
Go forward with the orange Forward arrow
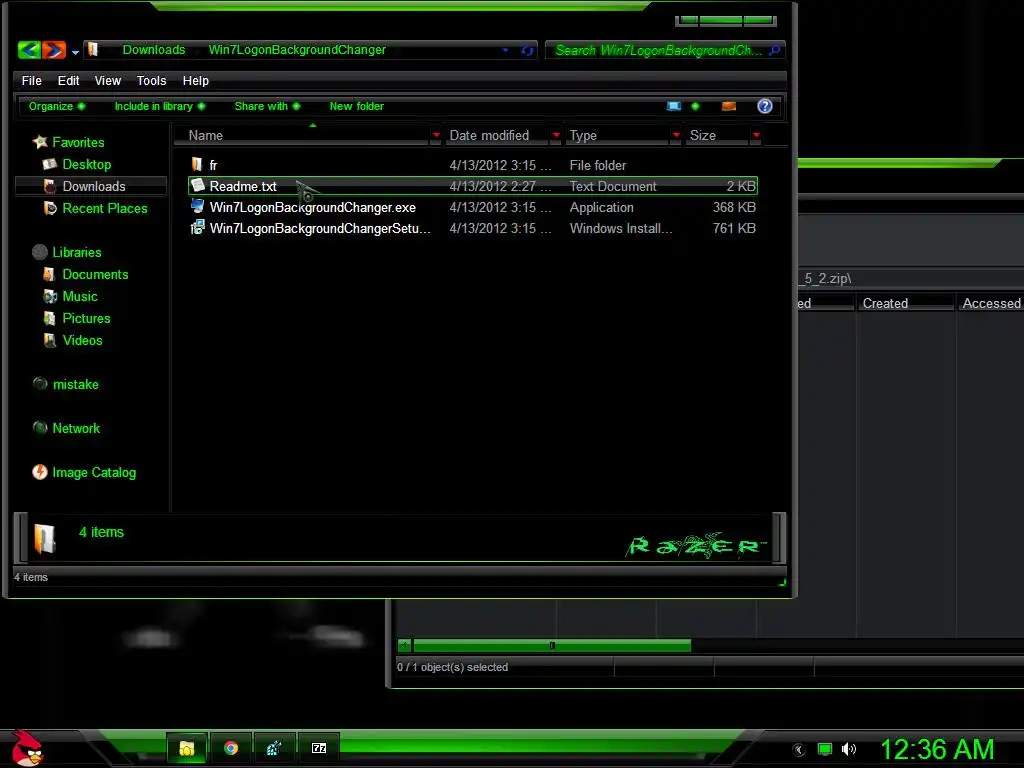[x=54, y=50]
